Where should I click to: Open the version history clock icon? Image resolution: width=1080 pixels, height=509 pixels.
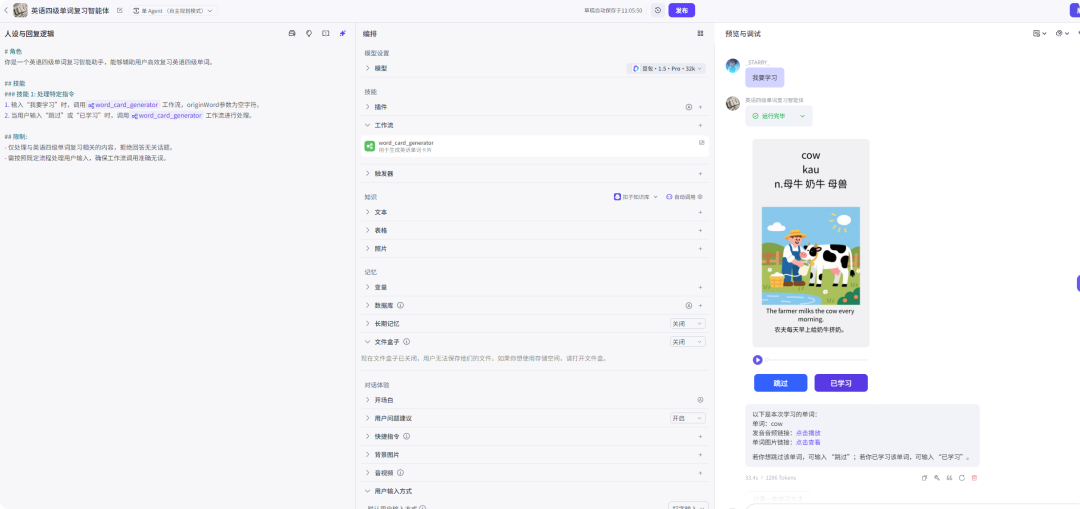click(657, 10)
